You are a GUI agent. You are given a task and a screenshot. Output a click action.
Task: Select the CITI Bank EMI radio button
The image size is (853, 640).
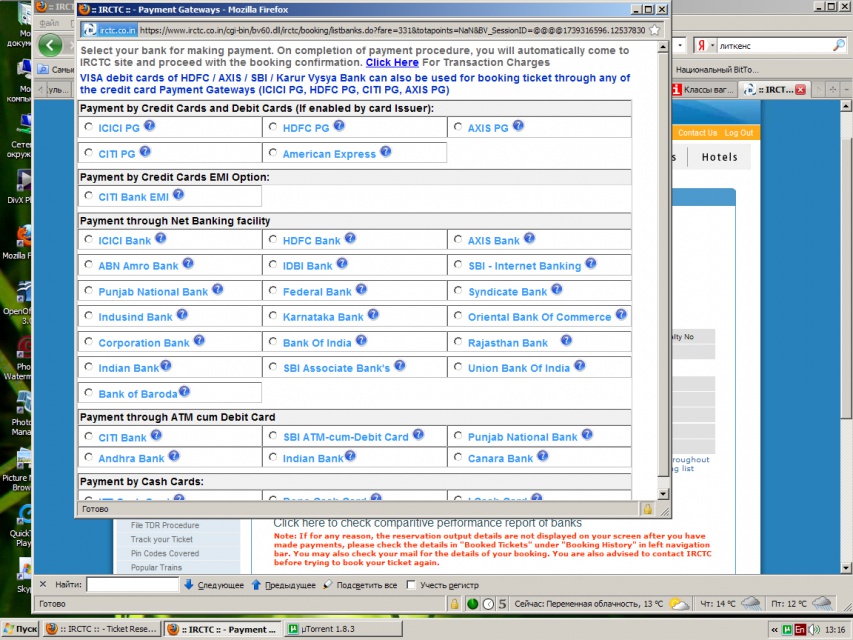point(90,196)
